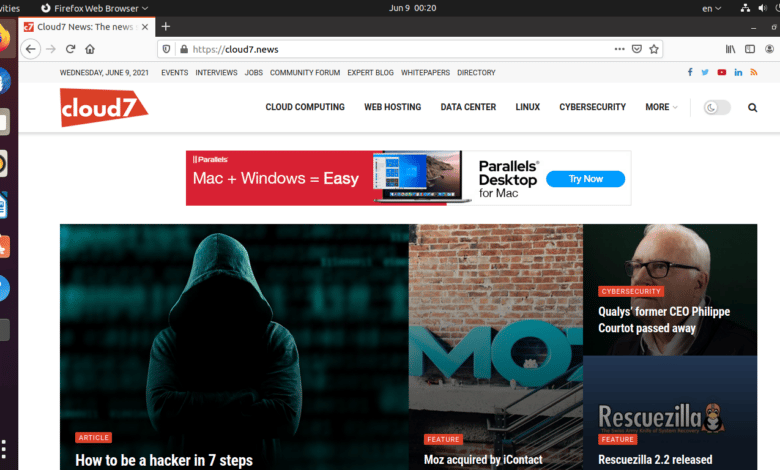This screenshot has width=780, height=470.
Task: Close the Cloud7 News tab
Action: tap(145, 27)
